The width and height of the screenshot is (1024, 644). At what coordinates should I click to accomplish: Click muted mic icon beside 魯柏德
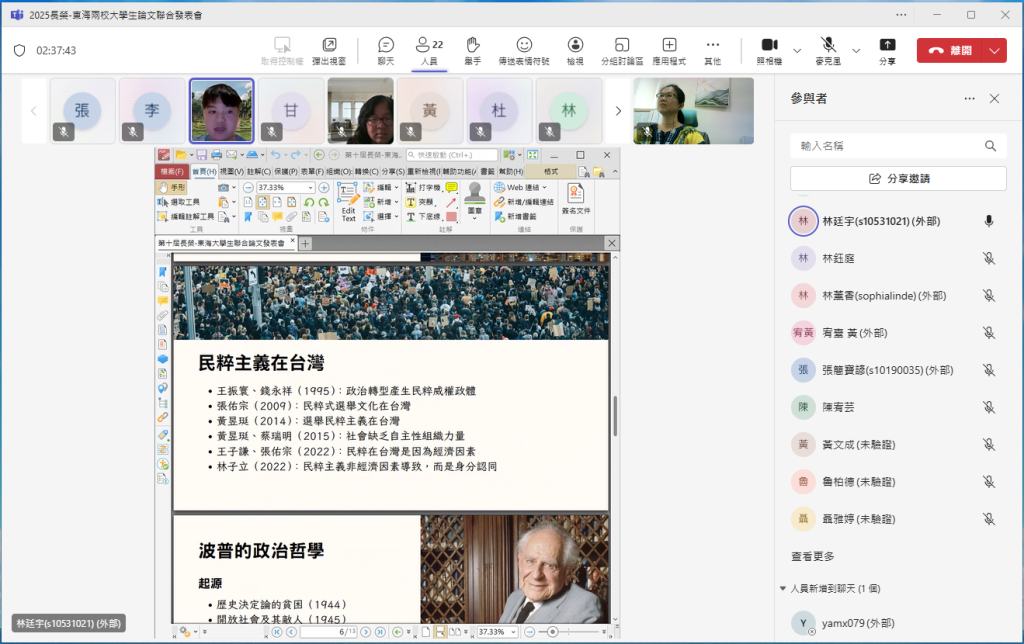989,482
